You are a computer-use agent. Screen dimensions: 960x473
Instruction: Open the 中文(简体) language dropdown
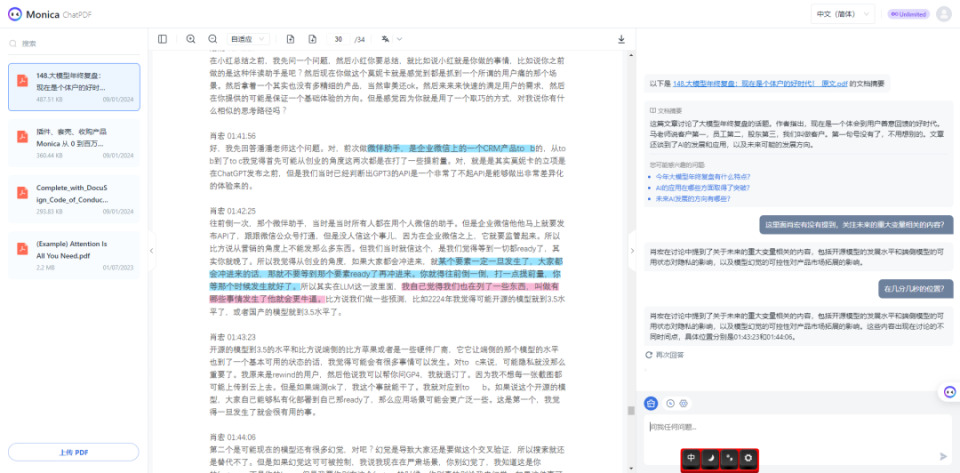842,14
